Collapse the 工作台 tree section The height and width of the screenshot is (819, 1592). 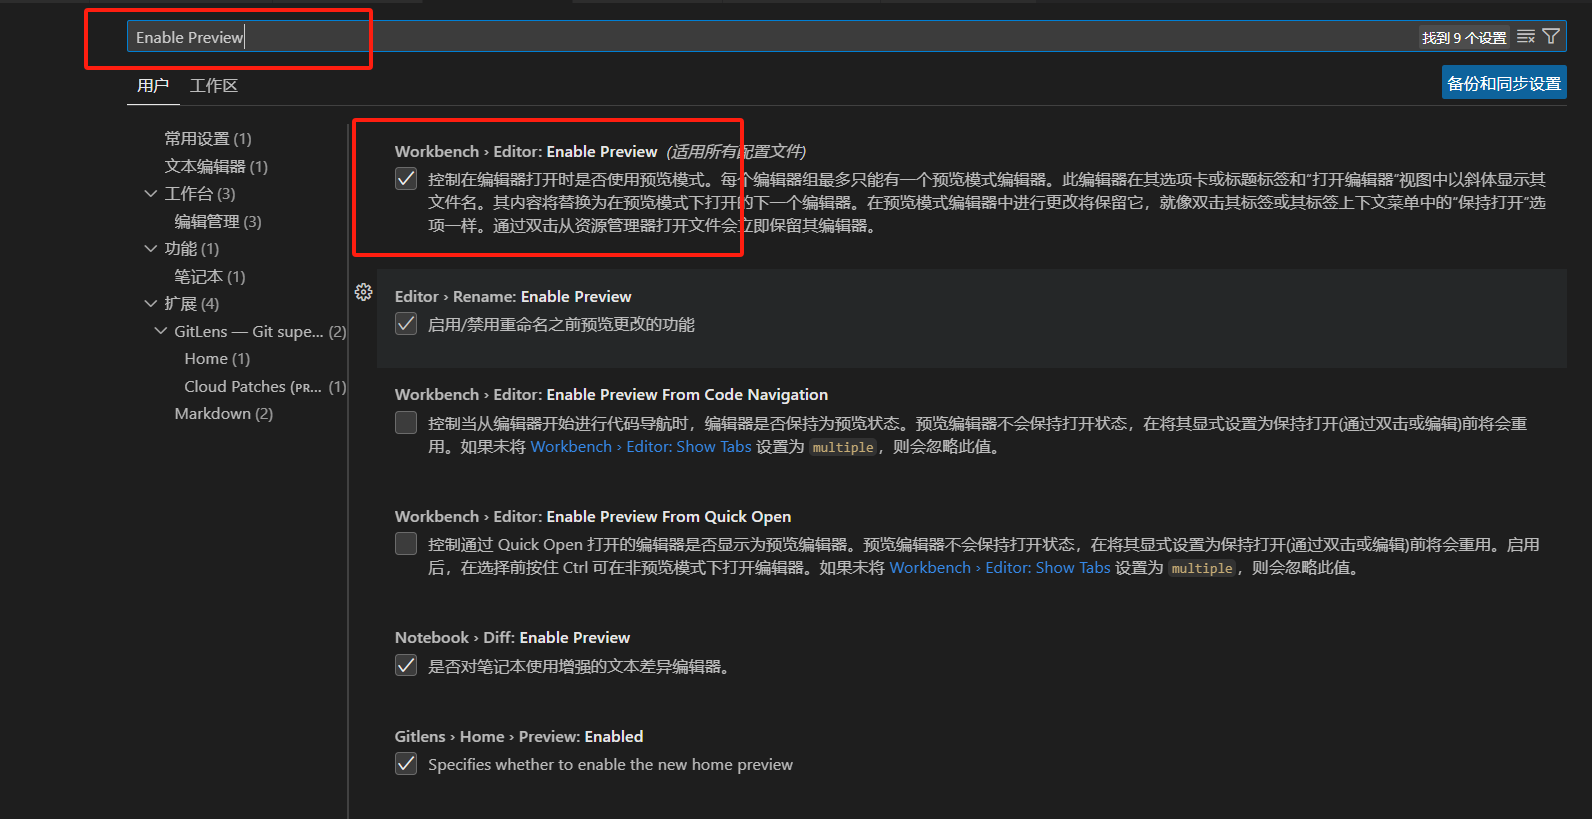click(151, 193)
